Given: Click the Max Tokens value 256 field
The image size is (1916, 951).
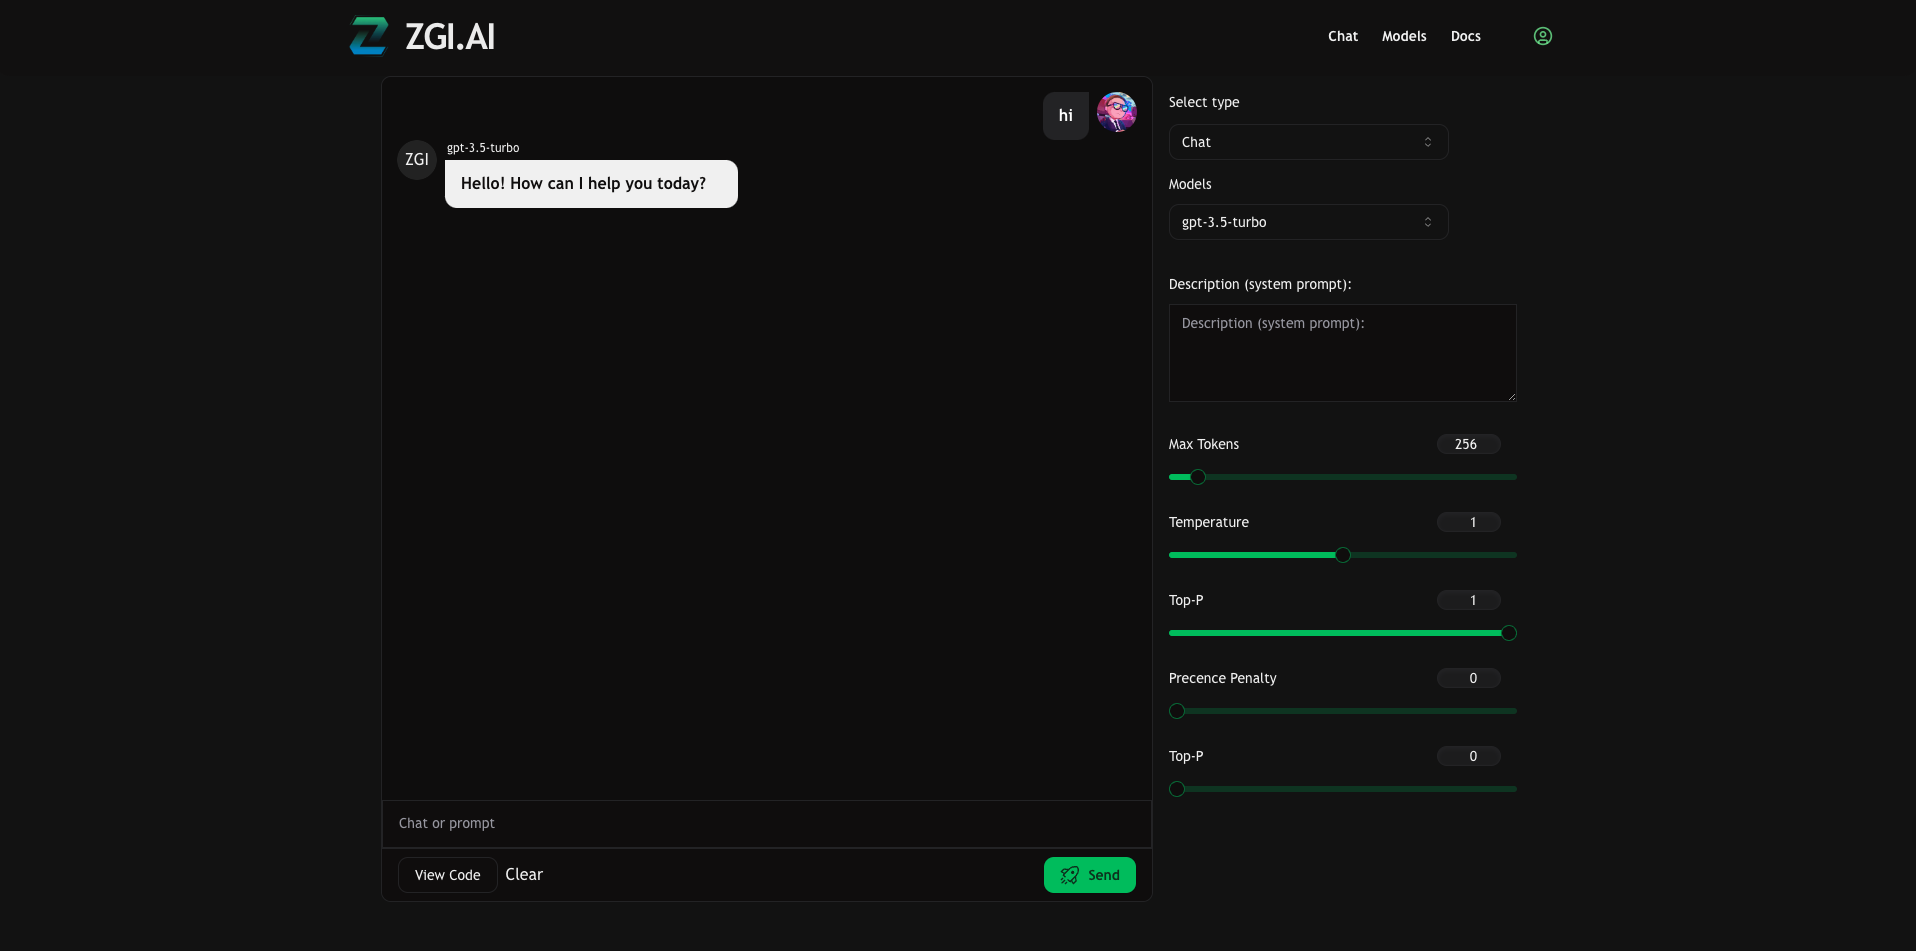Looking at the screenshot, I should coord(1468,444).
